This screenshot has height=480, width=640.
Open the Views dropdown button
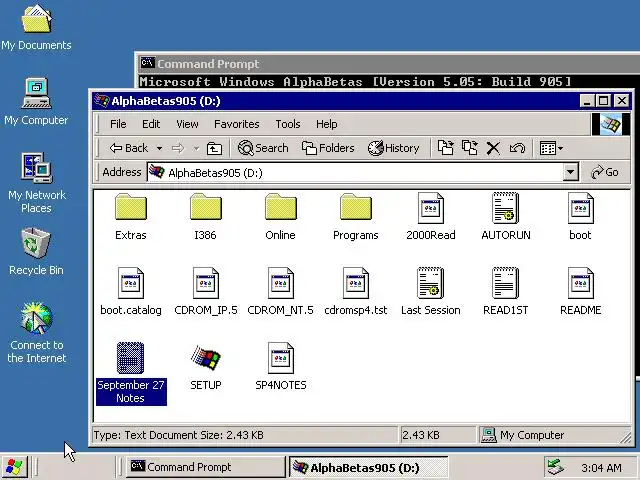click(x=551, y=148)
